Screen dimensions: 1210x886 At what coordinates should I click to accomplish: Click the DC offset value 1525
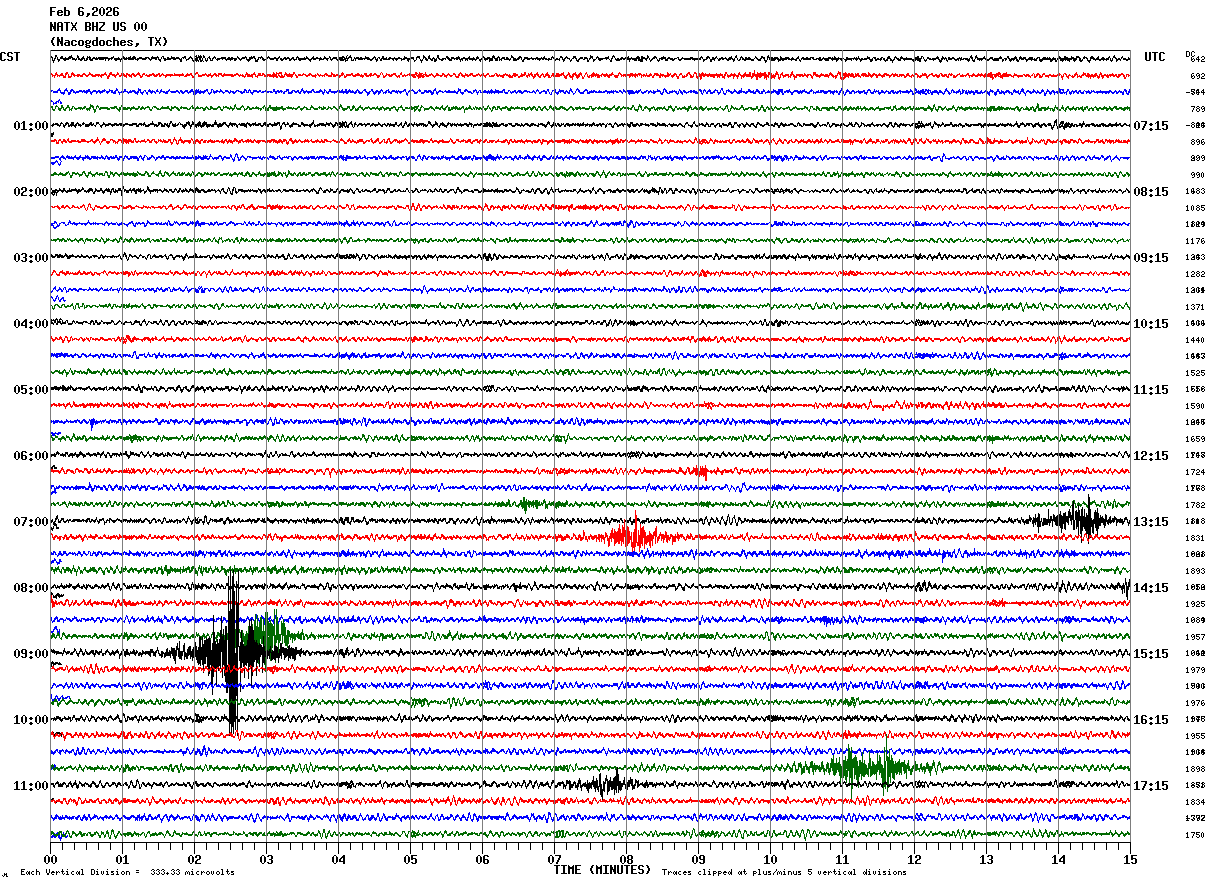coord(1196,373)
